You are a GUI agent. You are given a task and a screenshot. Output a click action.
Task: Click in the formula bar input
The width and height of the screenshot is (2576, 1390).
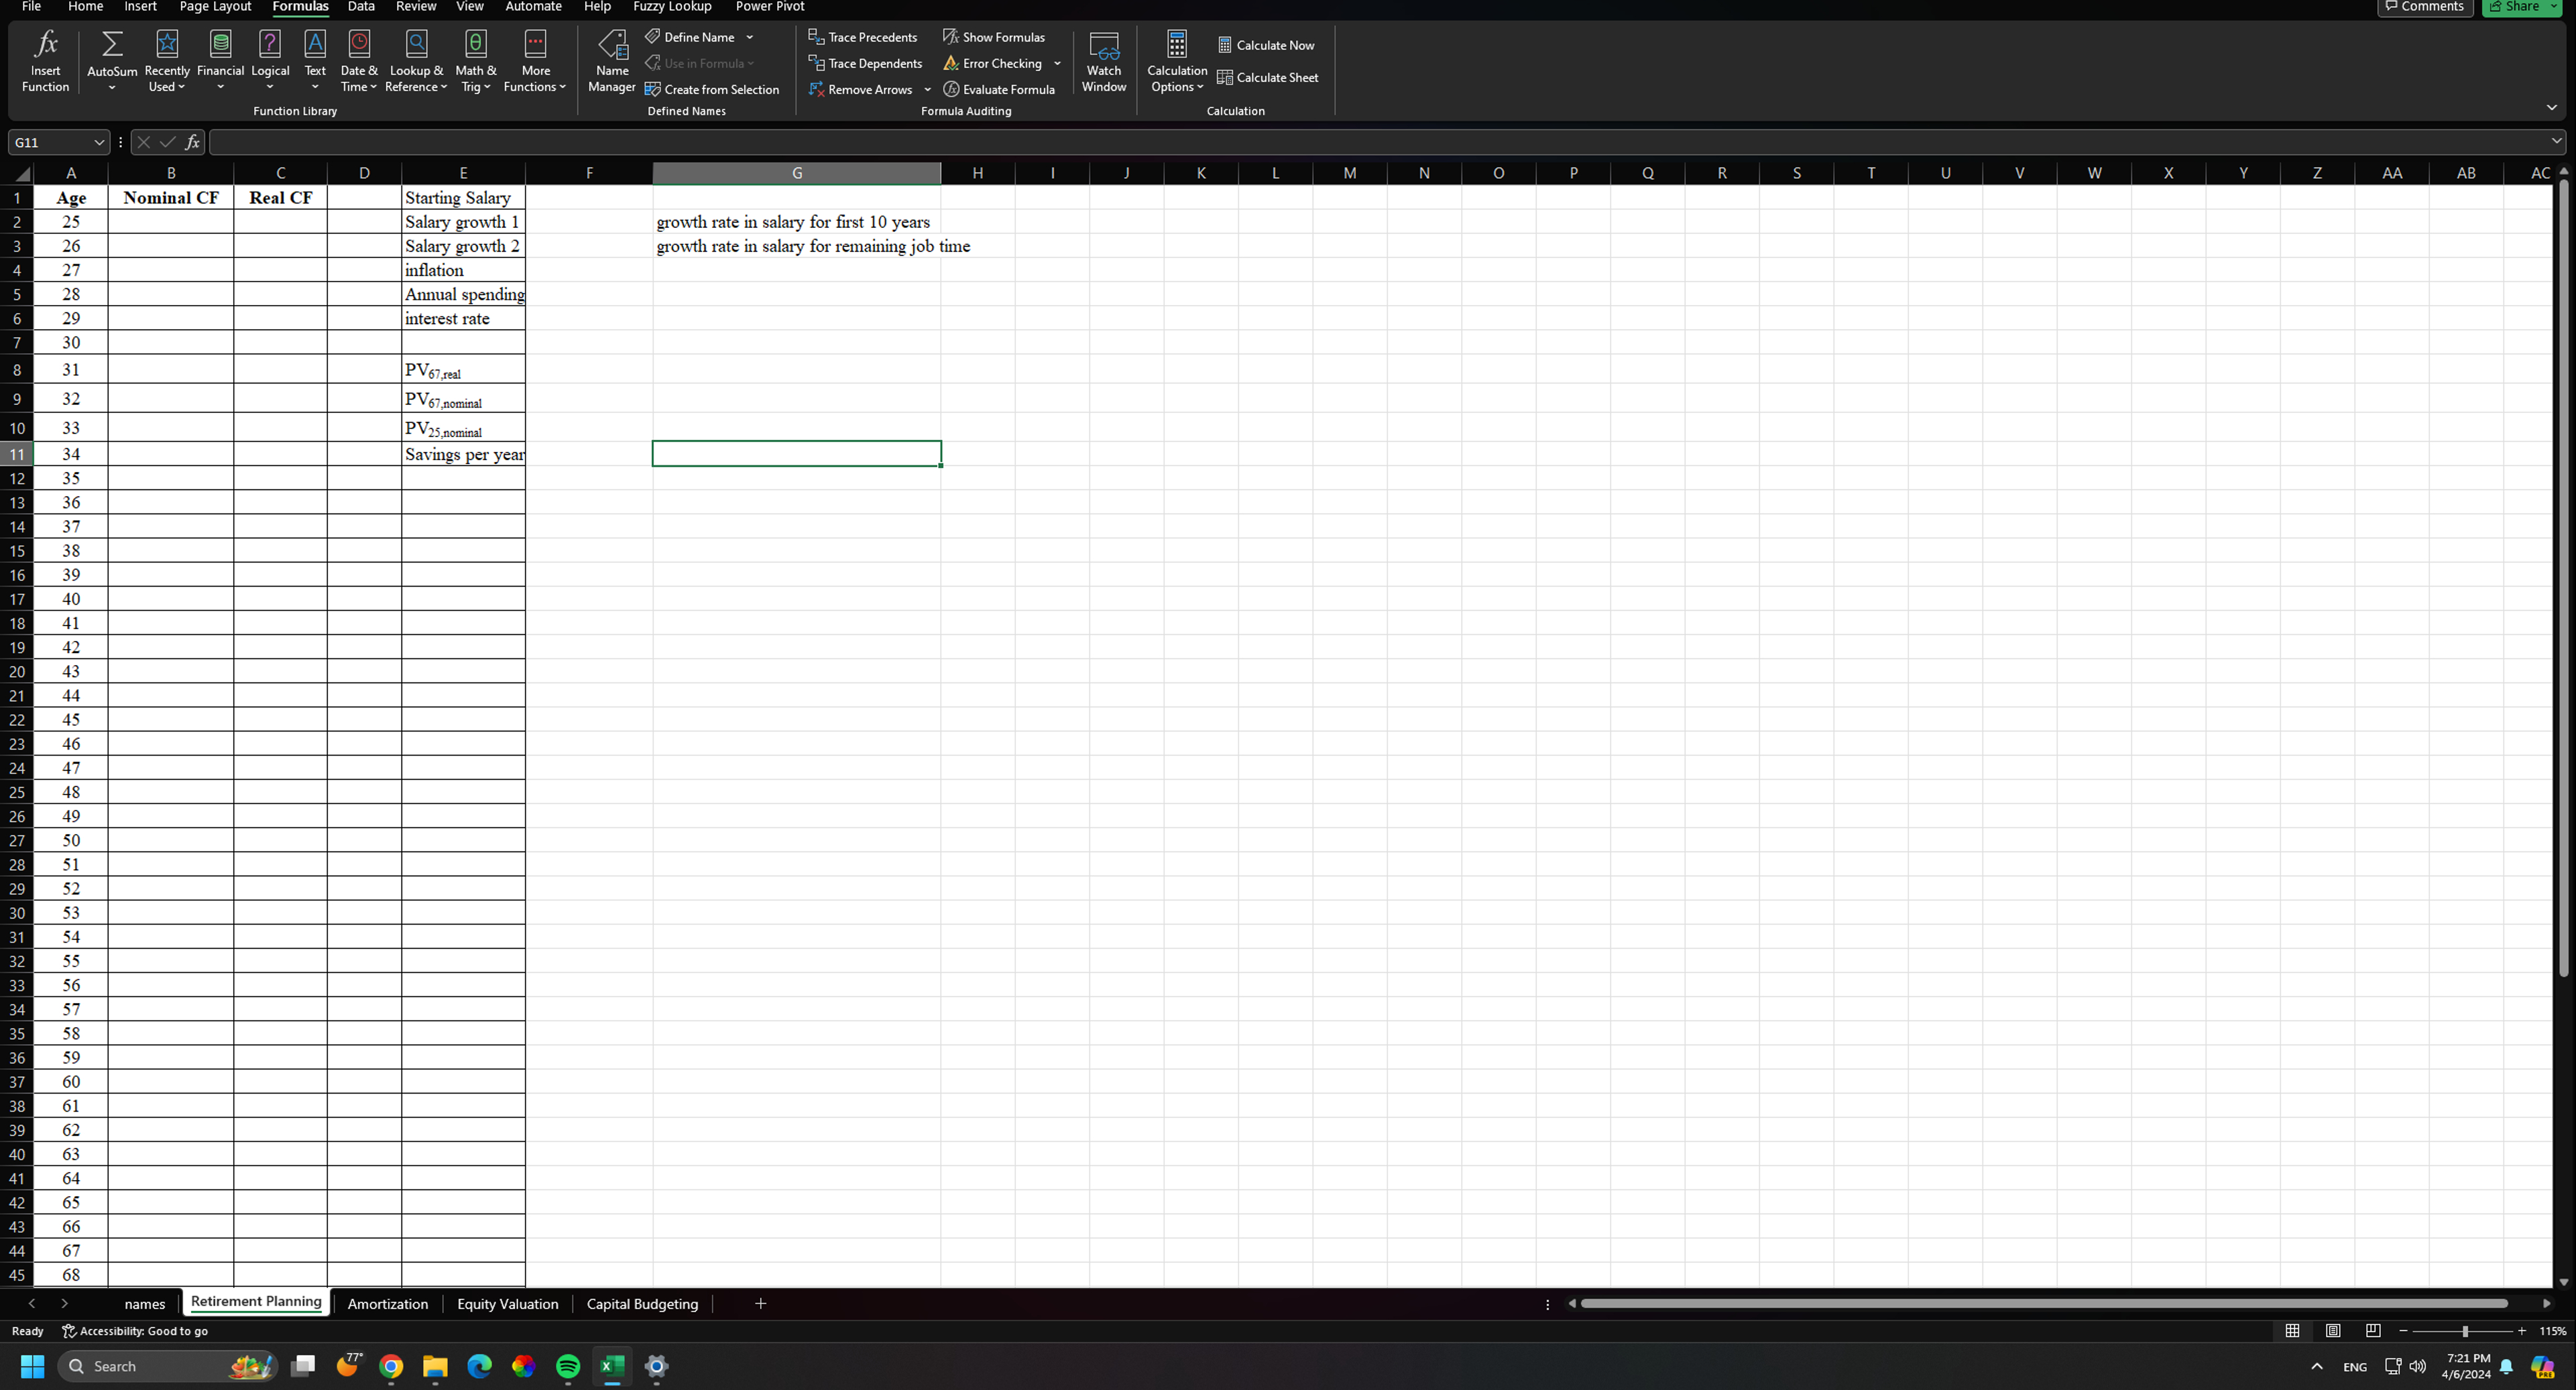(1377, 142)
